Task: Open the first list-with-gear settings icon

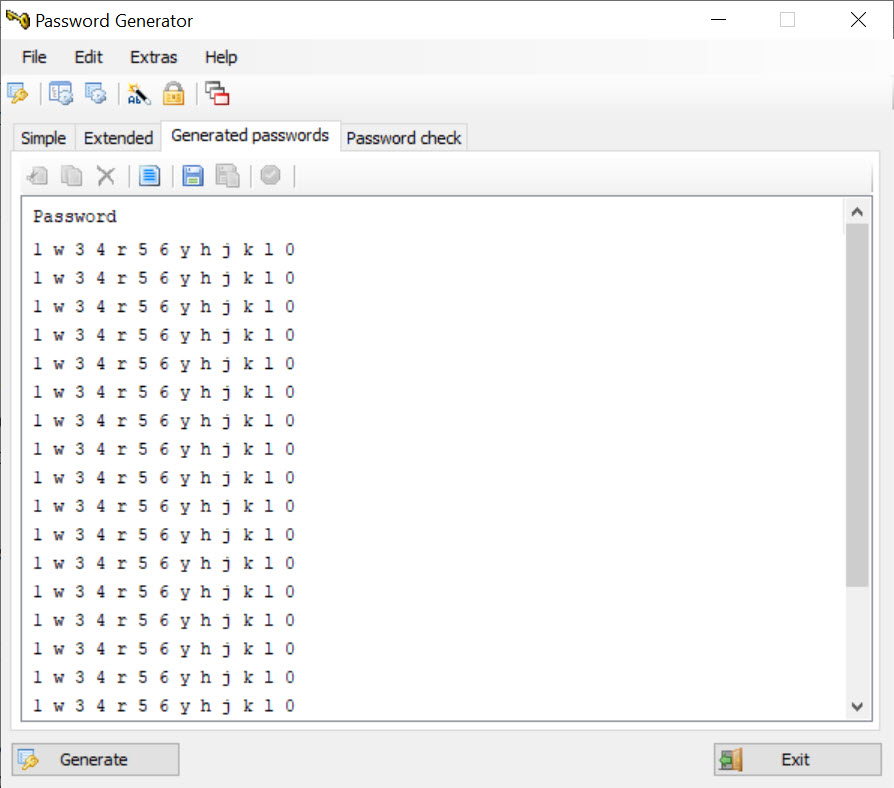Action: [60, 94]
